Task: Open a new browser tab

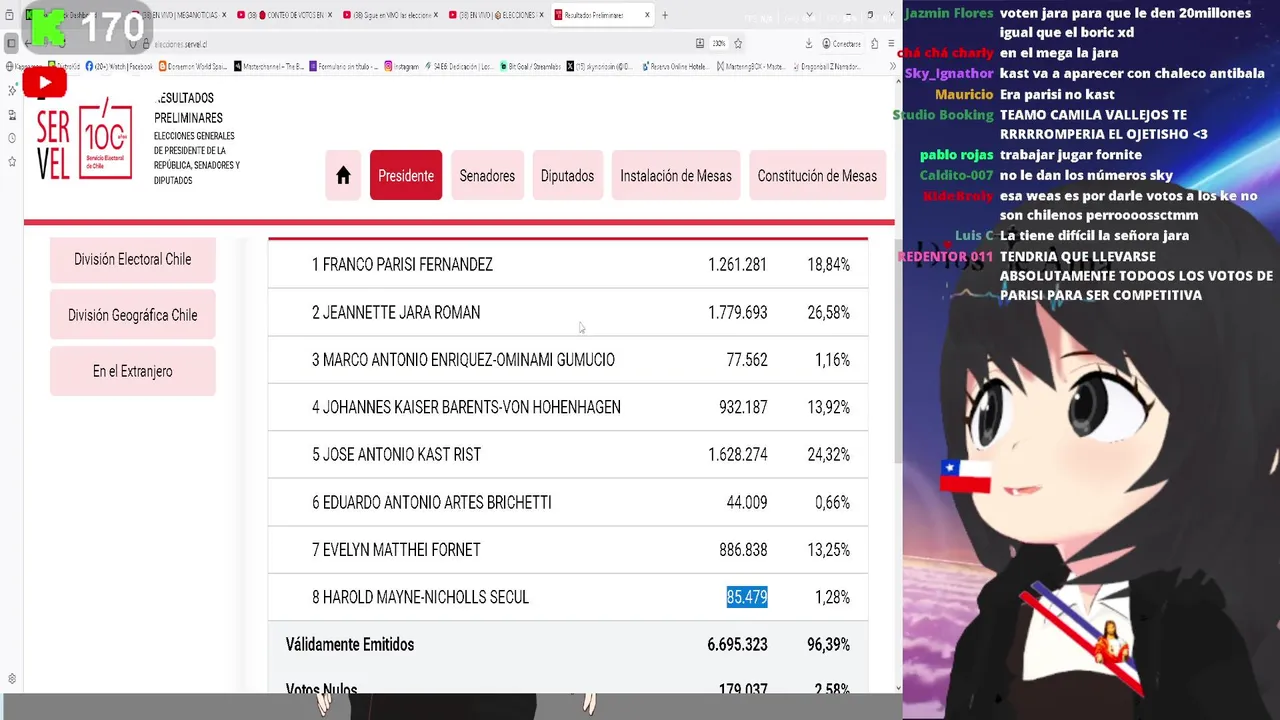Action: coord(665,15)
